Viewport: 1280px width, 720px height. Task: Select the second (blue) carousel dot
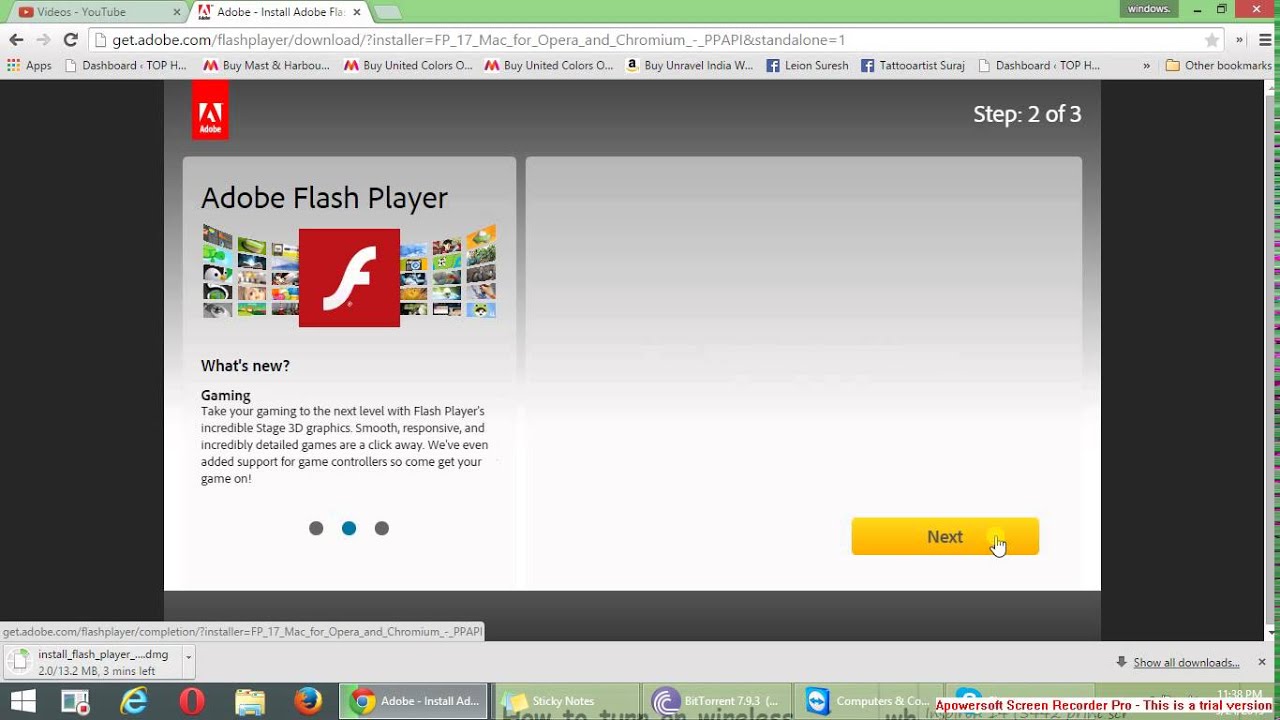[349, 528]
